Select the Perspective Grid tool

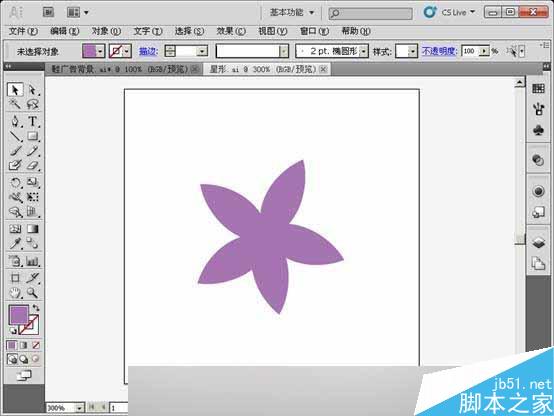(33, 212)
